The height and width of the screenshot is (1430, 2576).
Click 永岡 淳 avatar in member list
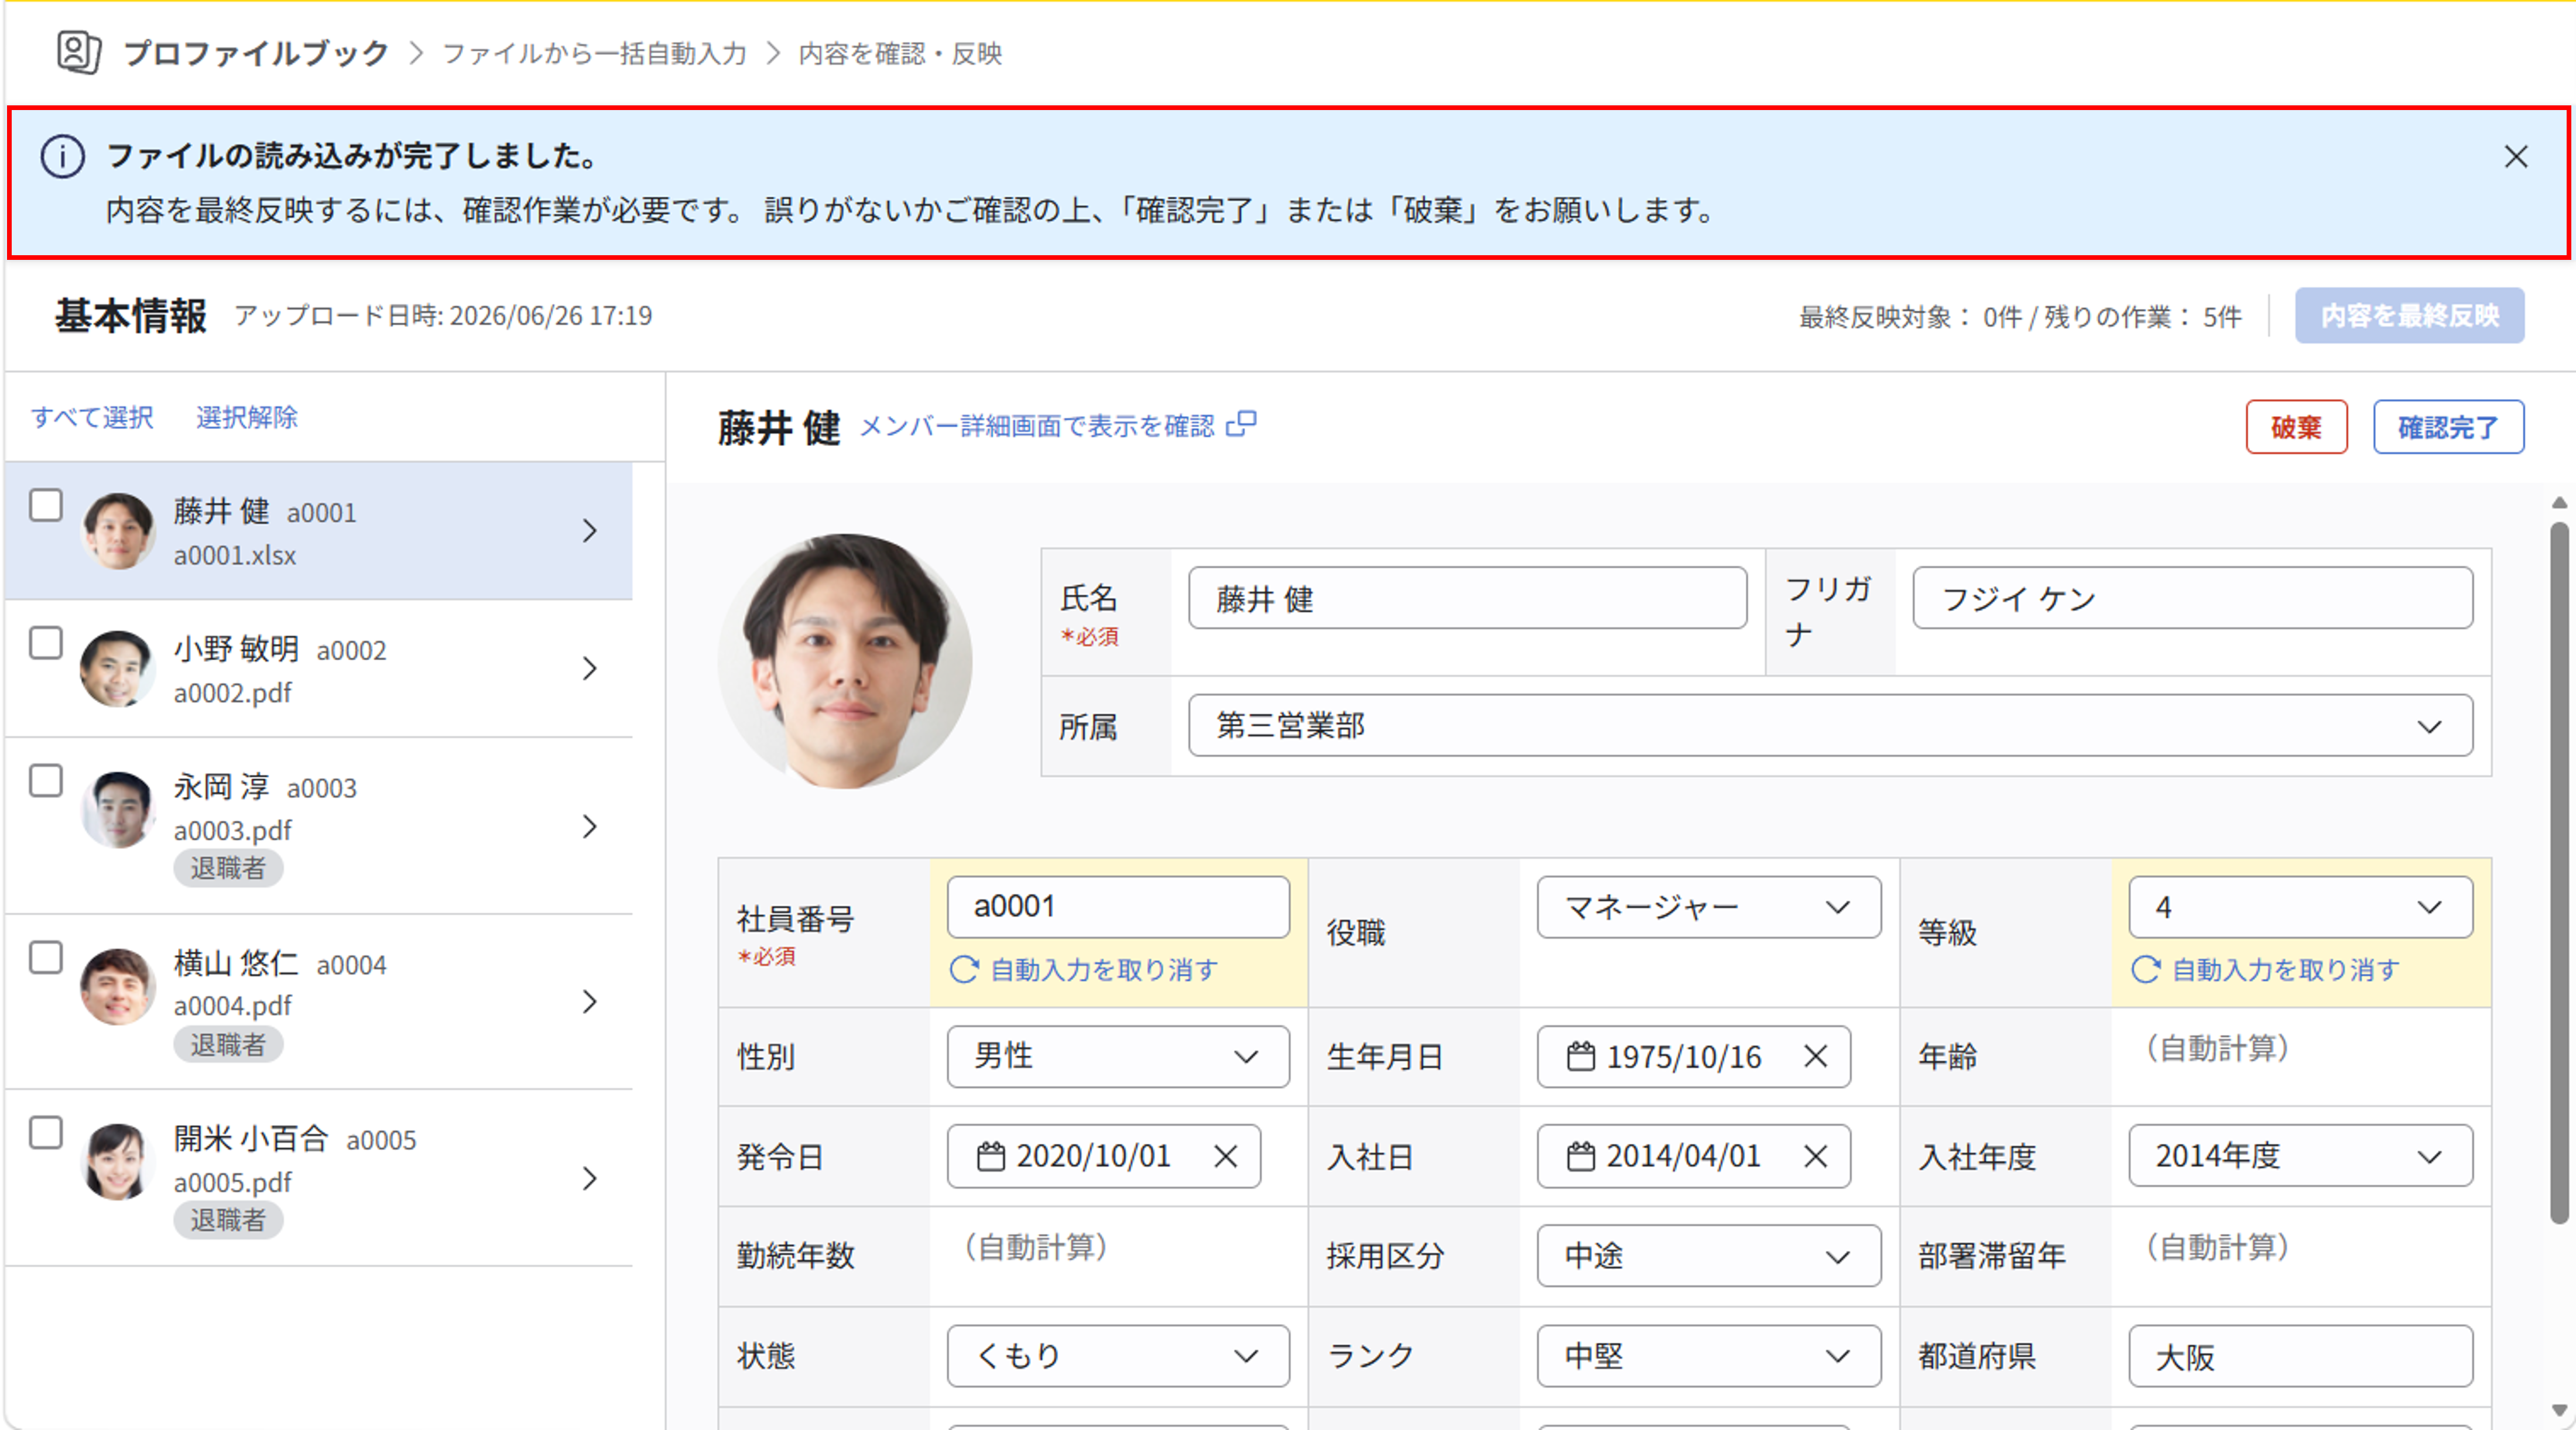(118, 810)
